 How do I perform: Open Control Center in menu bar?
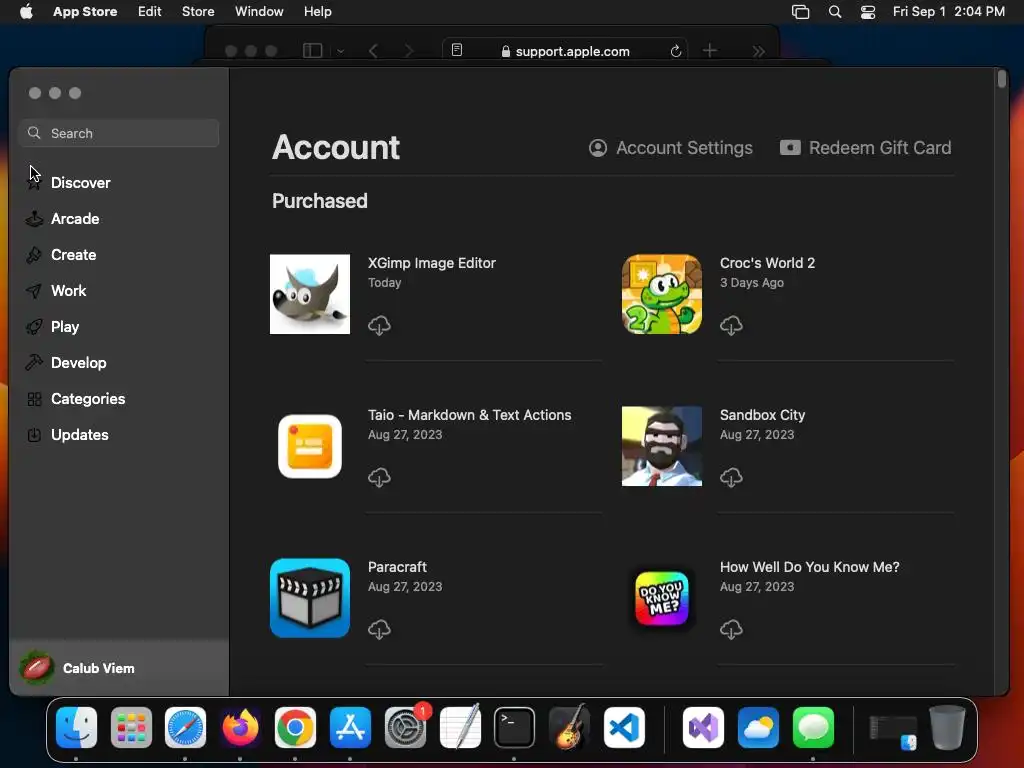coord(868,12)
